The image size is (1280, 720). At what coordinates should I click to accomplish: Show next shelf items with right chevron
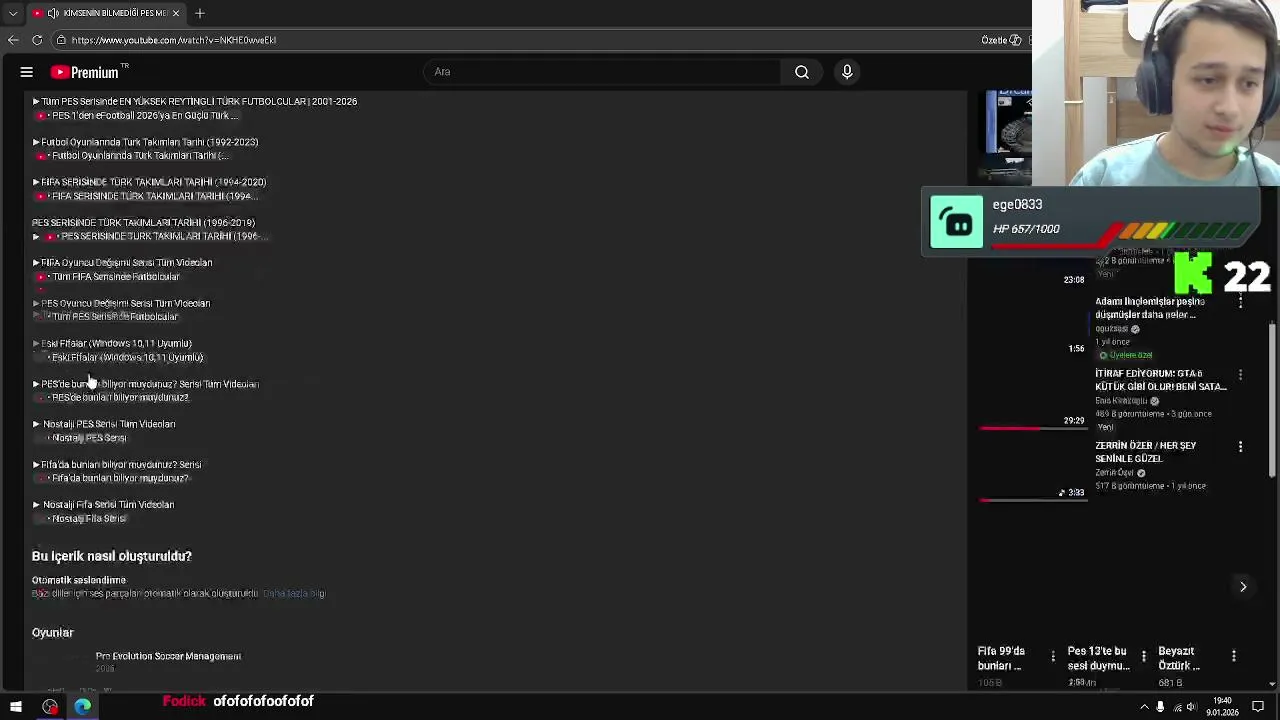coord(1243,587)
